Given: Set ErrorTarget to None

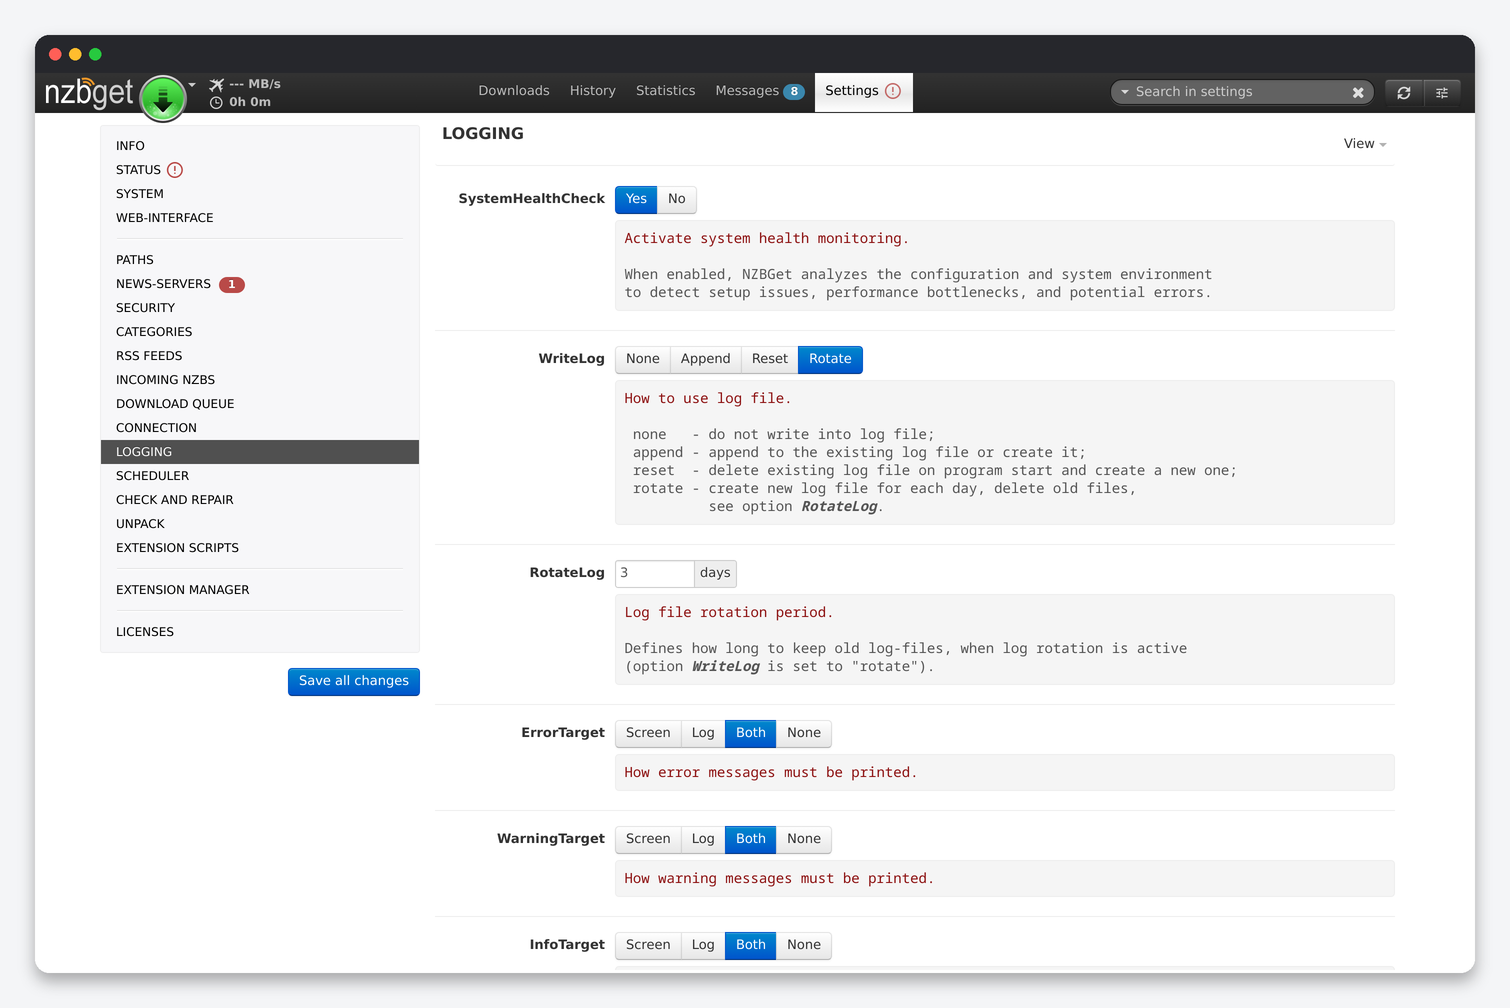Looking at the screenshot, I should click(804, 733).
